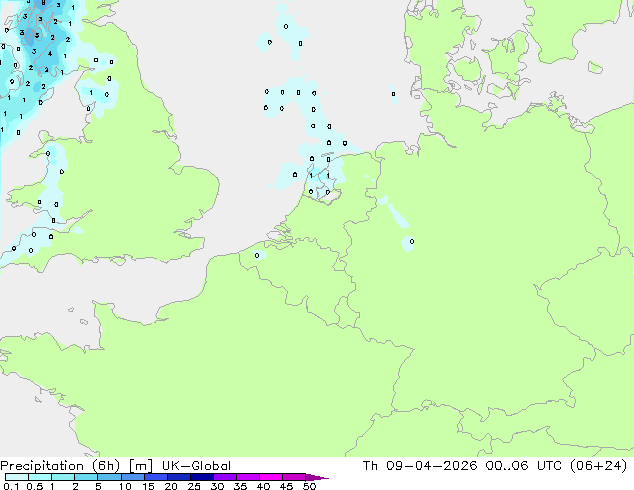Screen dimensions: 634x490
Task: Click the isolated '0' value over western Germany
Action: [412, 241]
